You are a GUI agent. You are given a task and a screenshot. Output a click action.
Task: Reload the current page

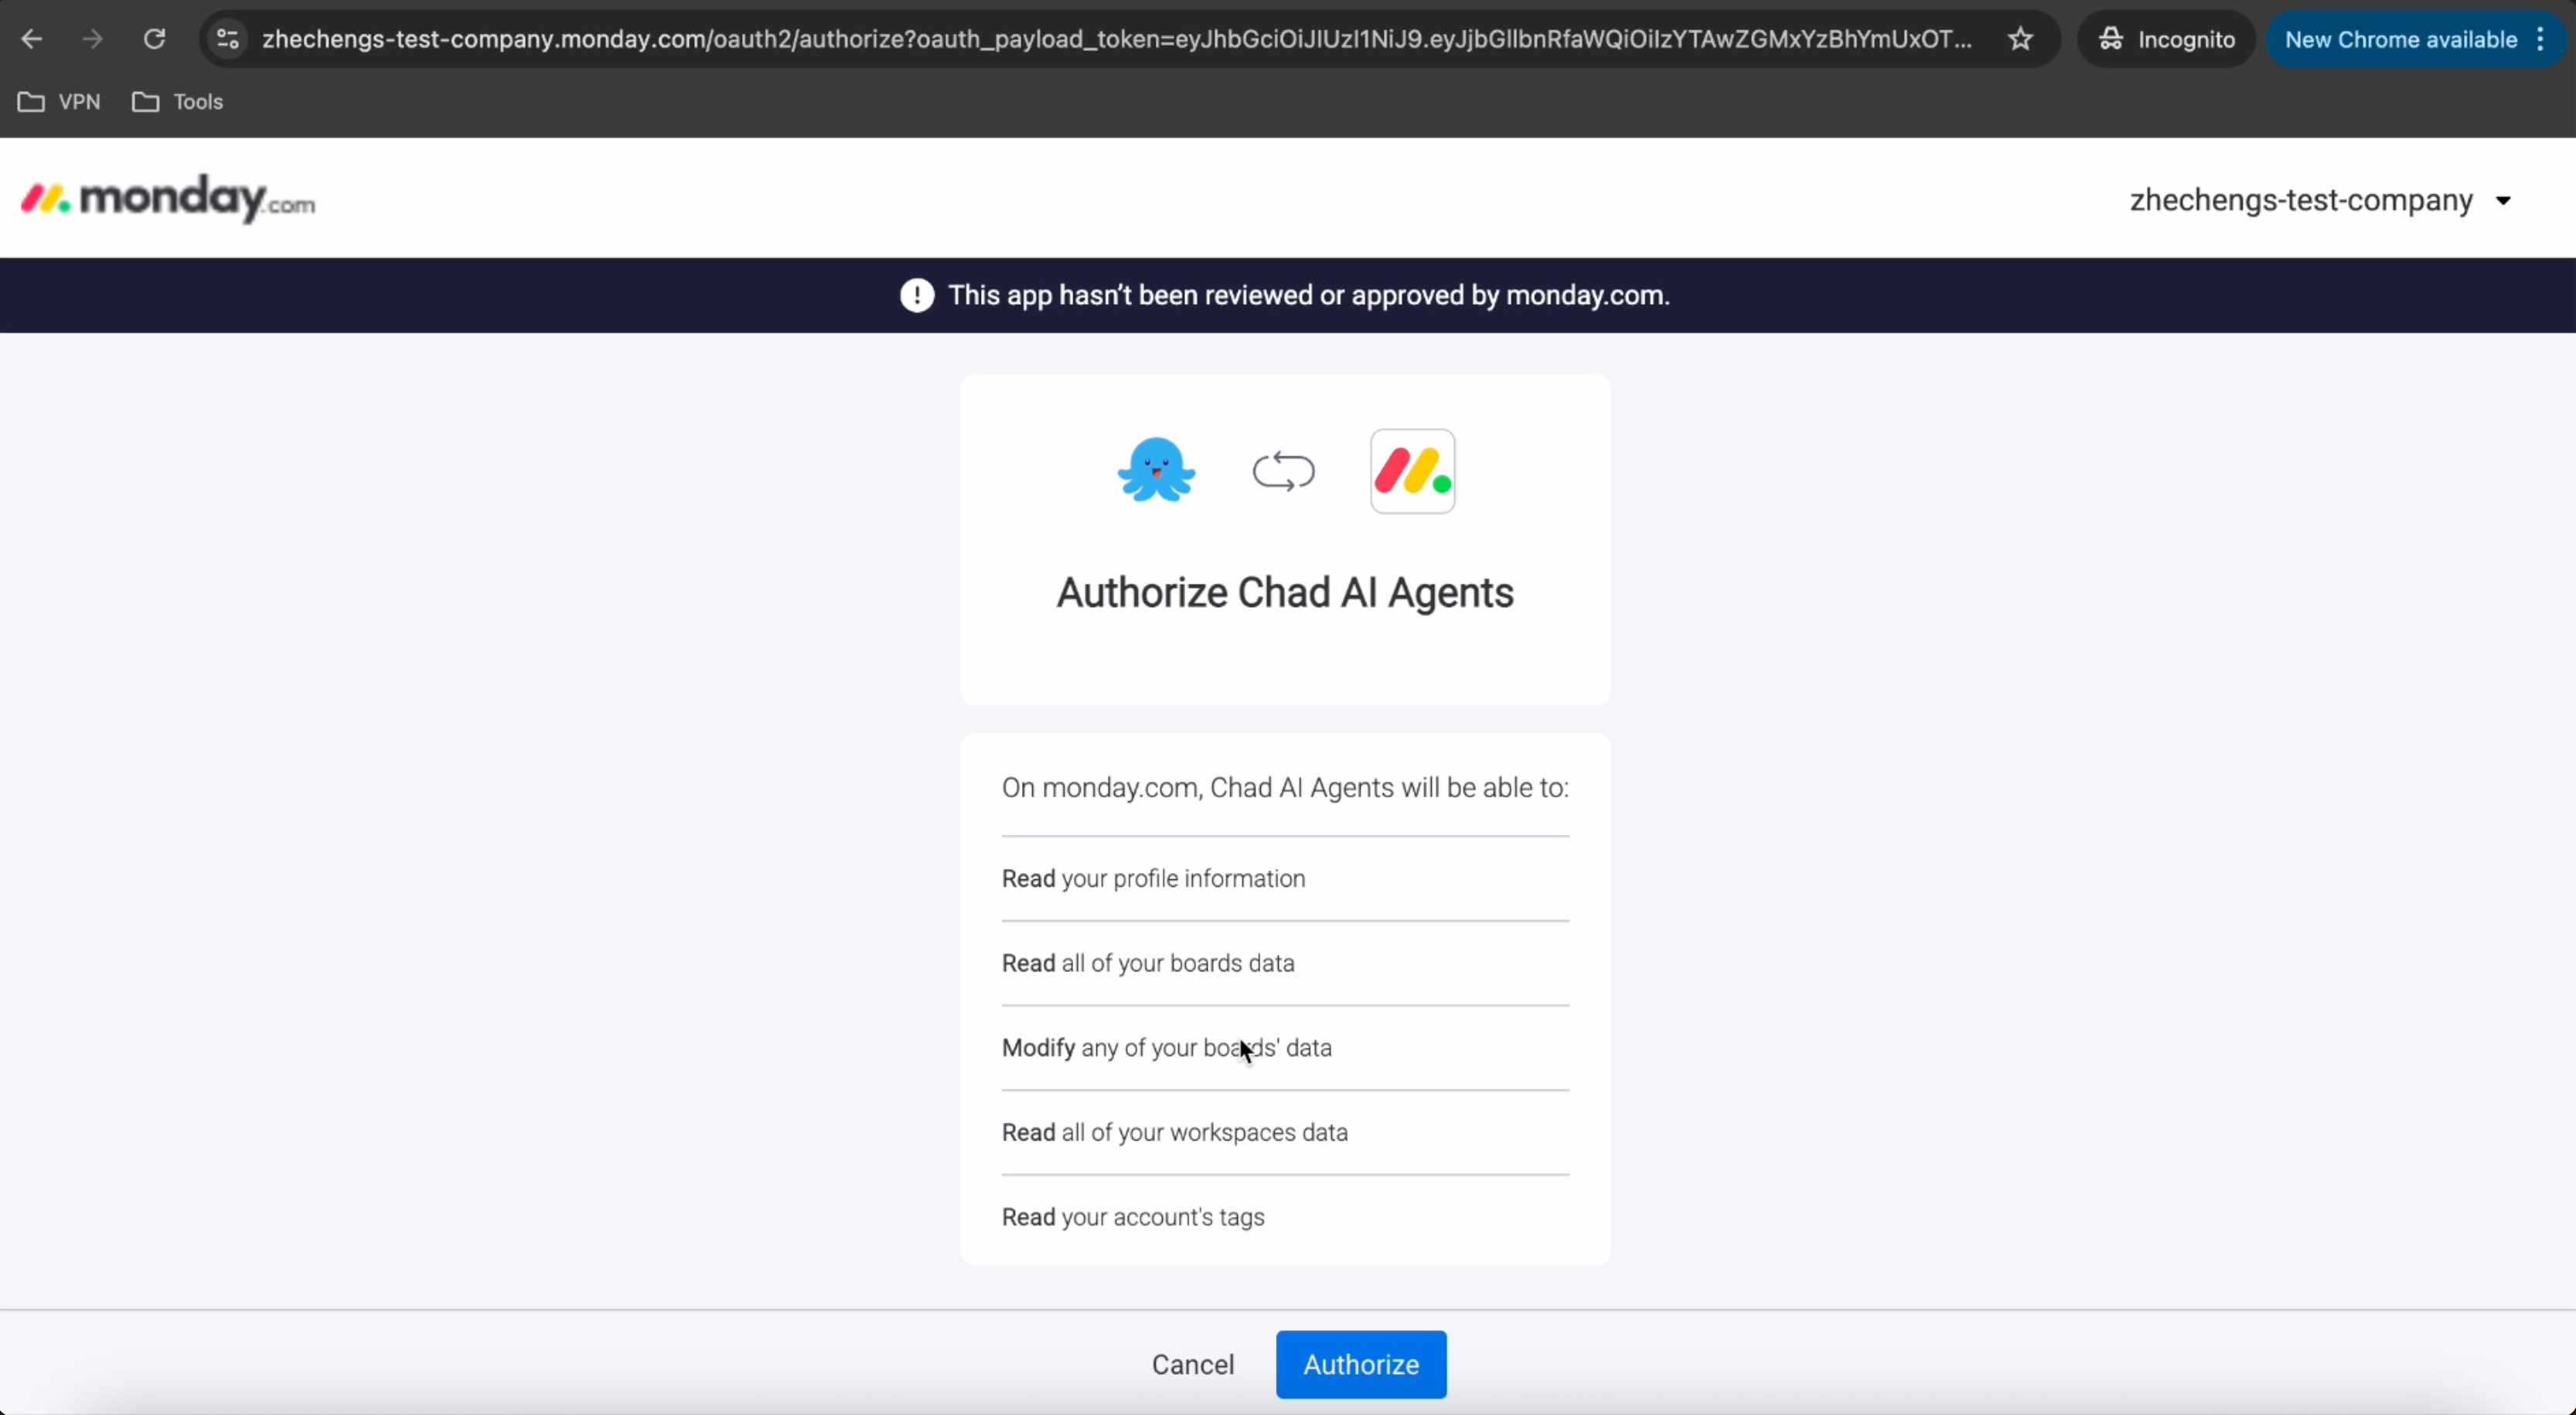[154, 39]
